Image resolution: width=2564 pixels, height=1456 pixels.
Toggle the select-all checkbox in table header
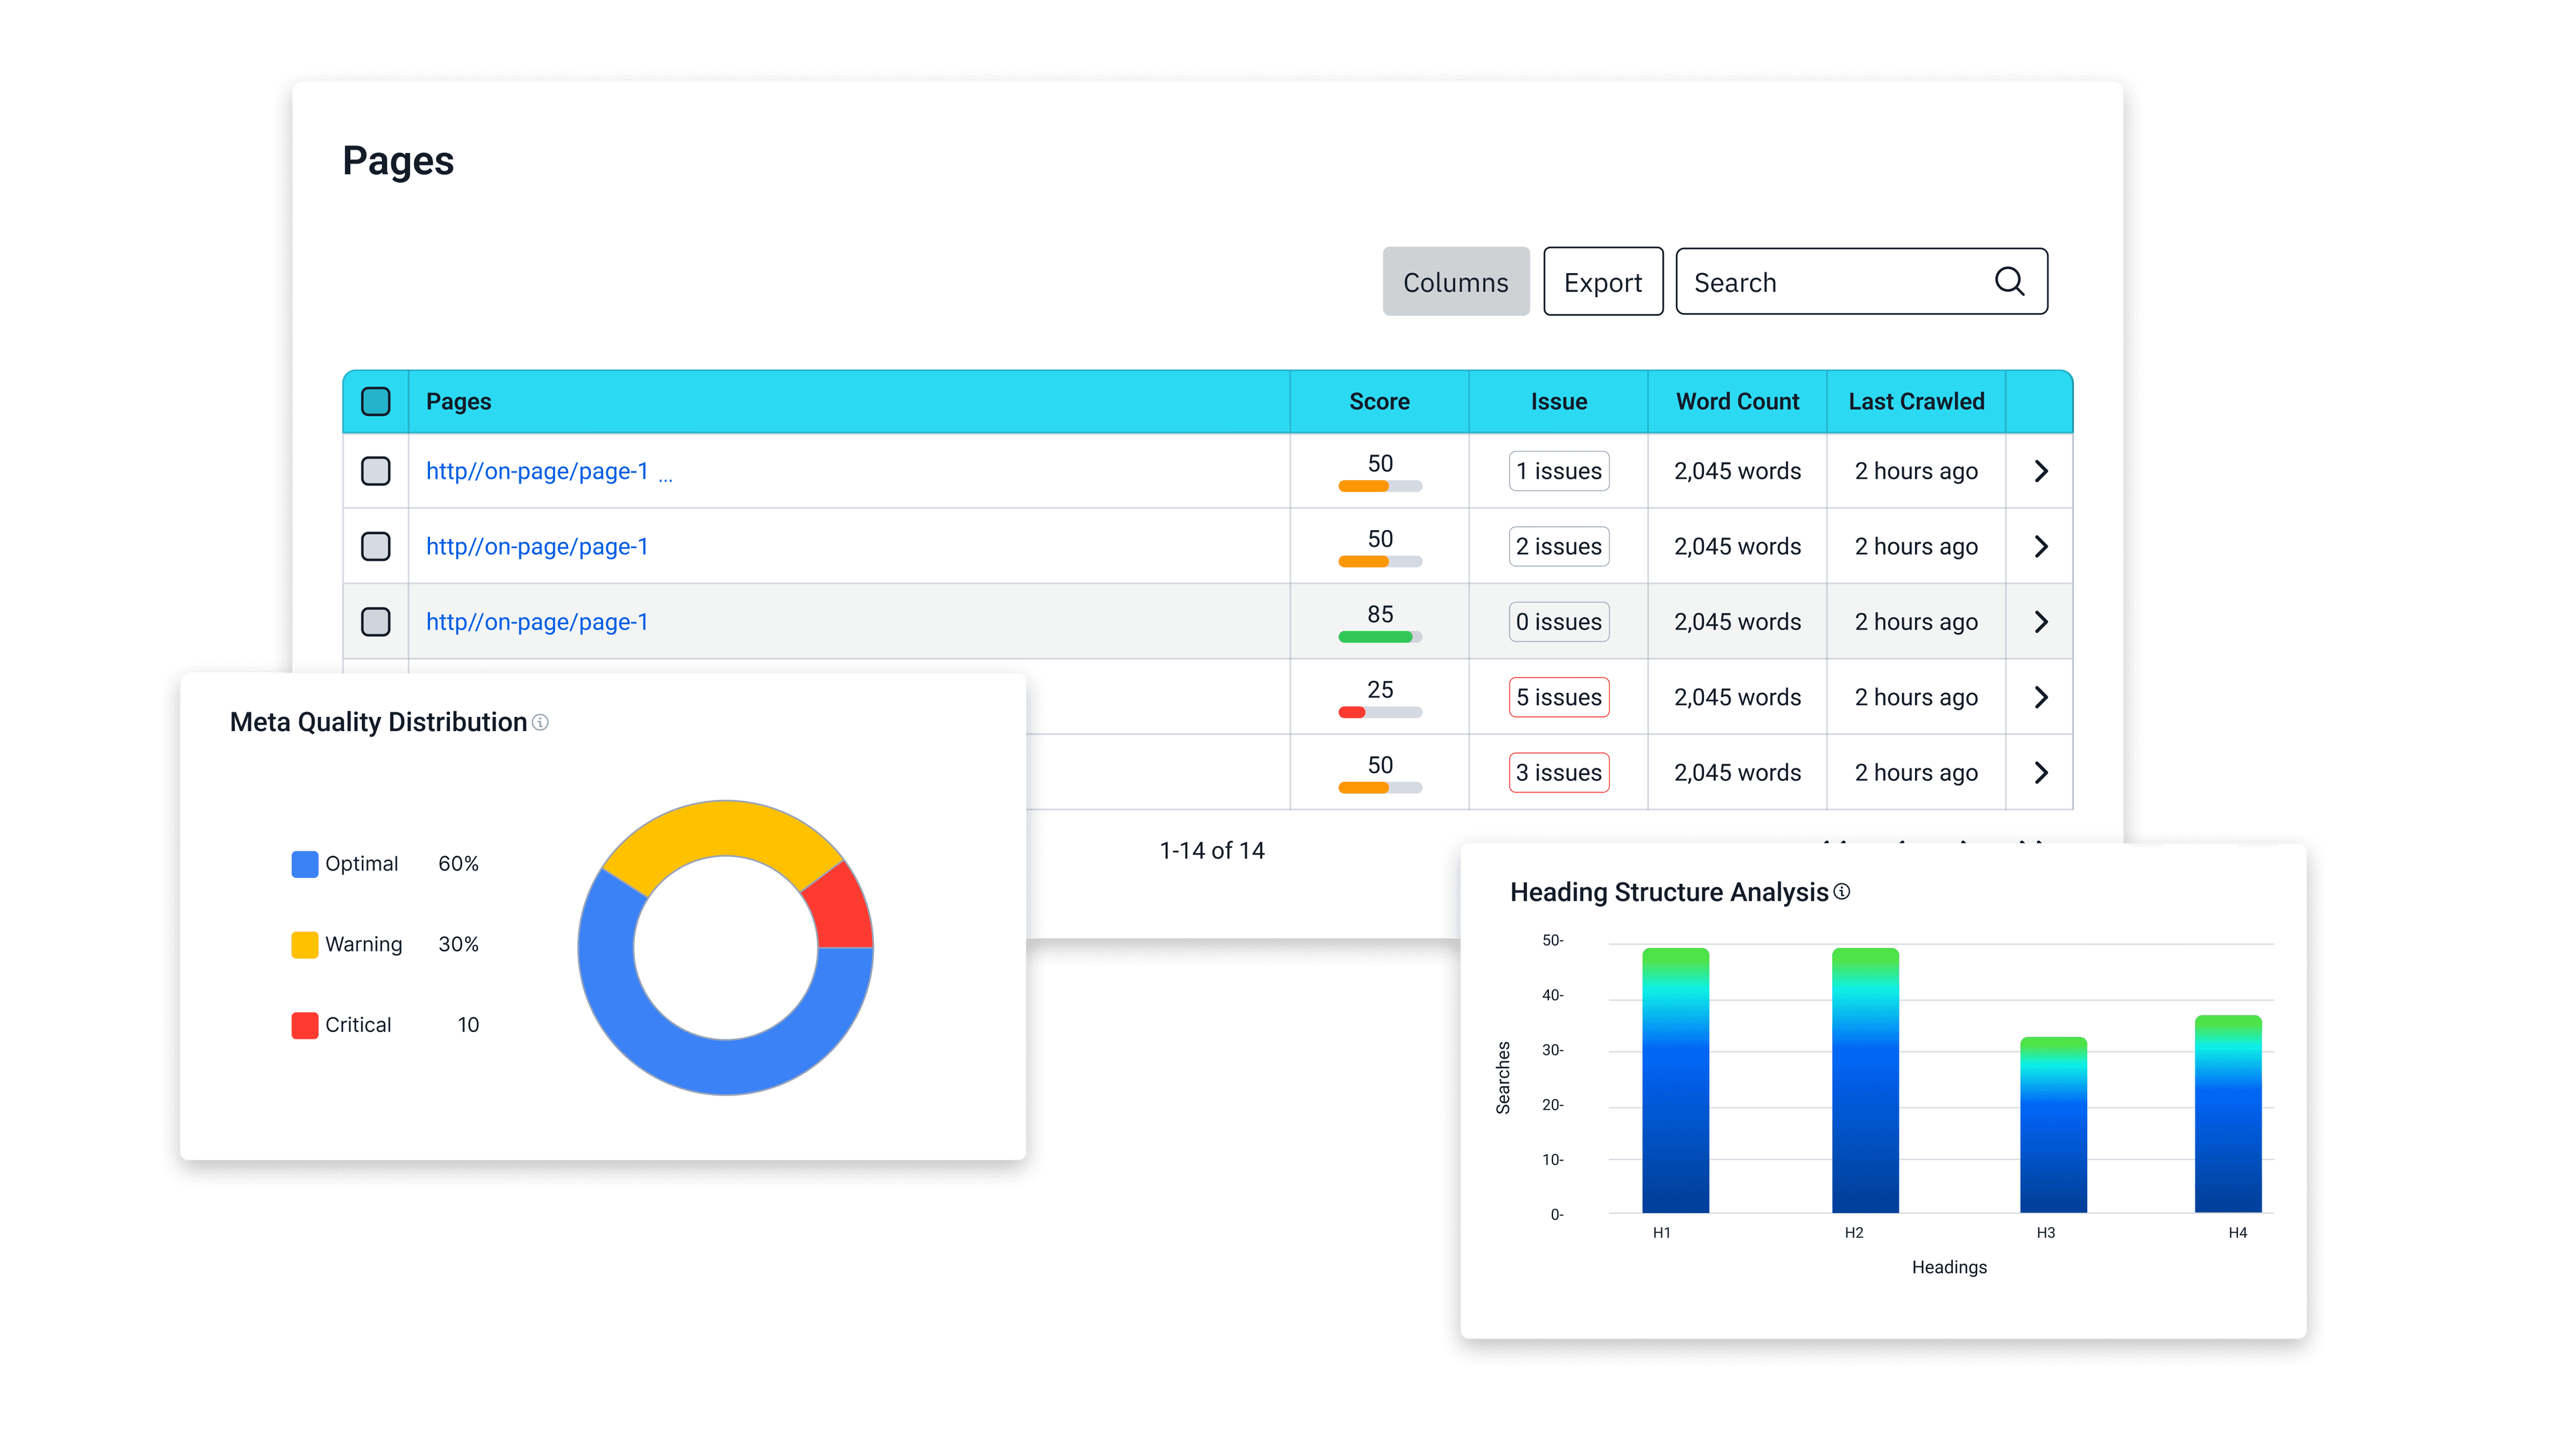pos(376,401)
